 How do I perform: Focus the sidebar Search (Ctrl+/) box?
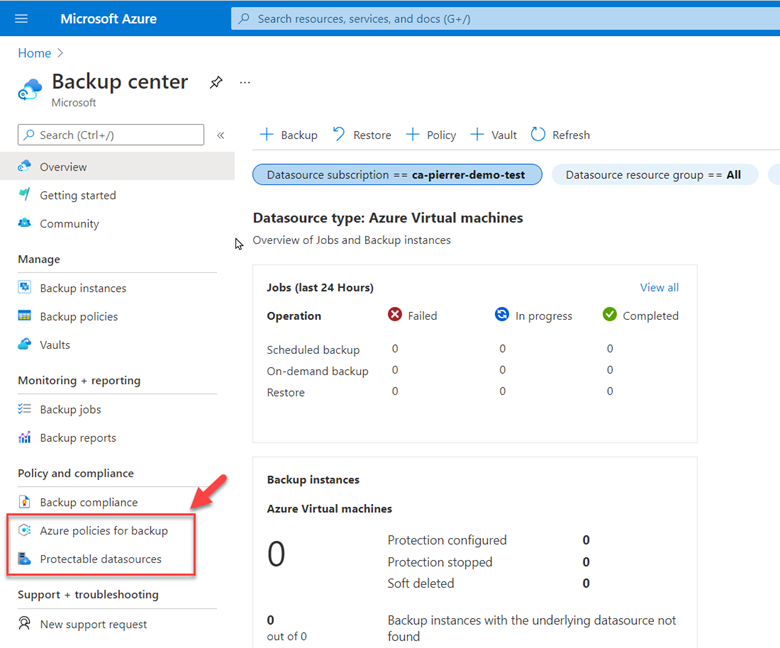111,135
